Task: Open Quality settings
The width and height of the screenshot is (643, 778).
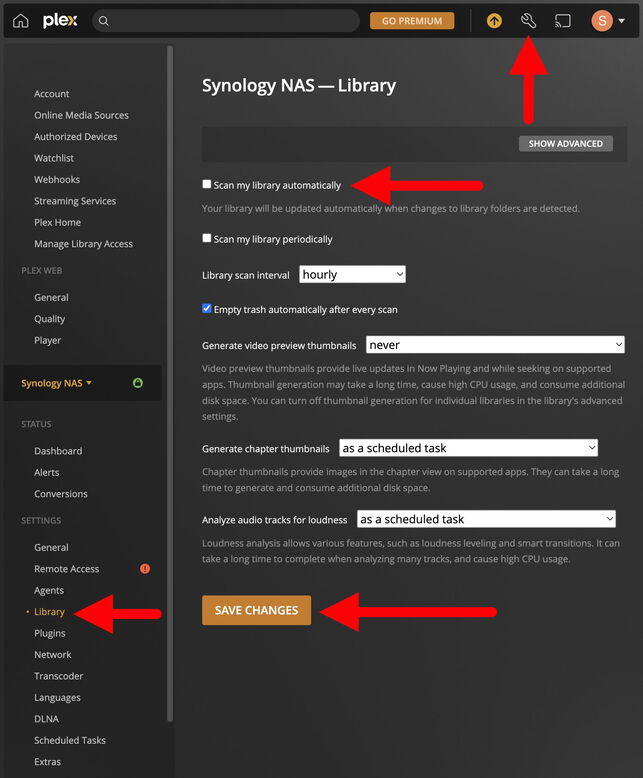Action: click(x=50, y=319)
